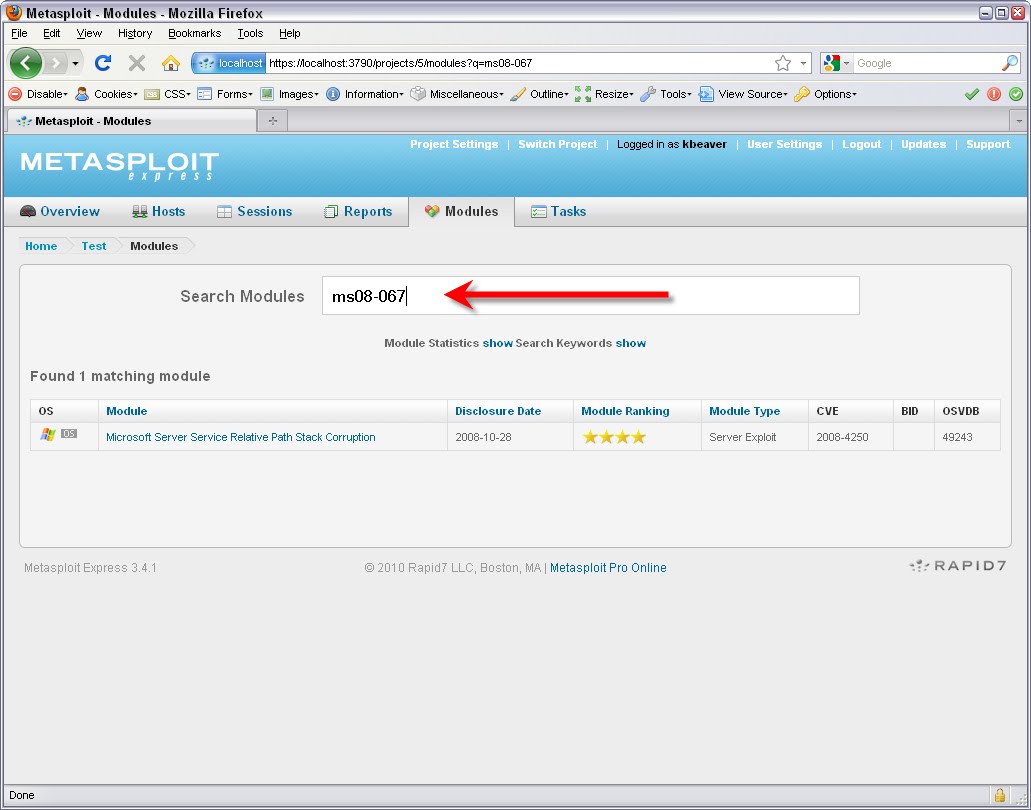Click the Stop loading X icon

pos(137,63)
